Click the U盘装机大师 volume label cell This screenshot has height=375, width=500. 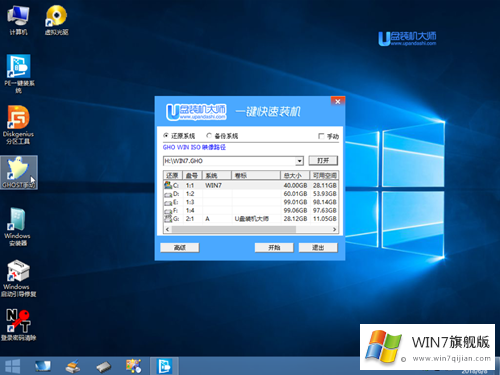tap(252, 219)
